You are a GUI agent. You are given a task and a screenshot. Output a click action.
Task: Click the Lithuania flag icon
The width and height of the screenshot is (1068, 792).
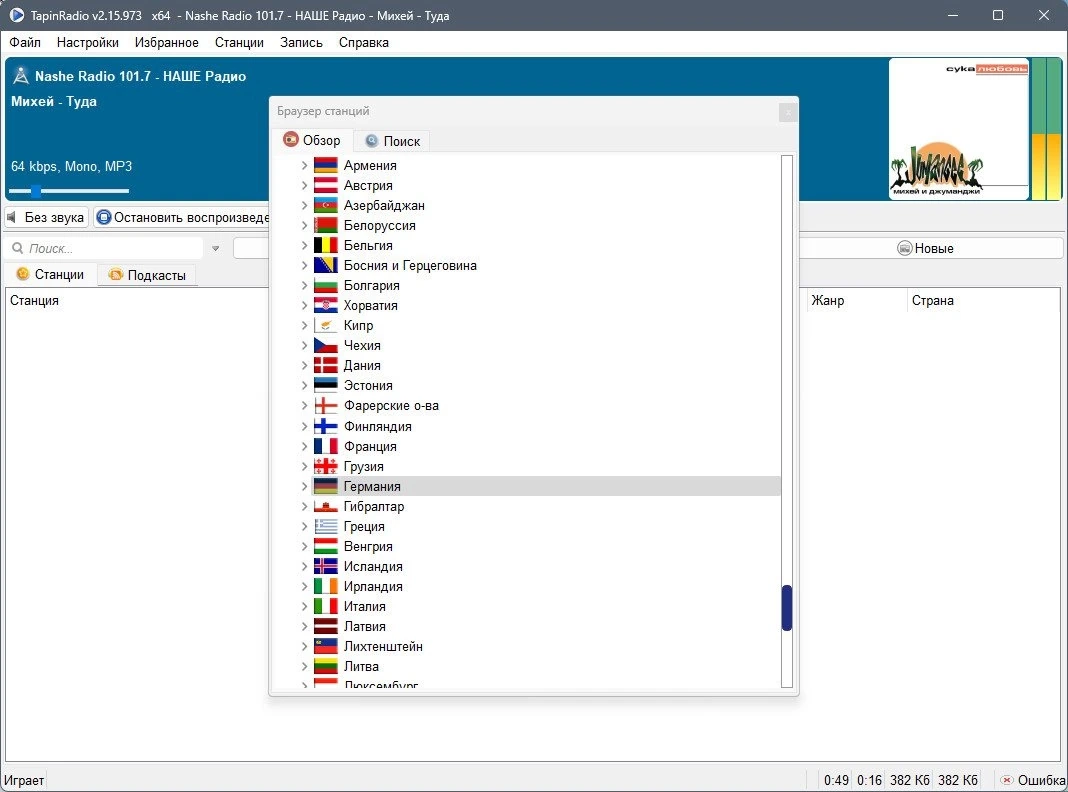(326, 667)
